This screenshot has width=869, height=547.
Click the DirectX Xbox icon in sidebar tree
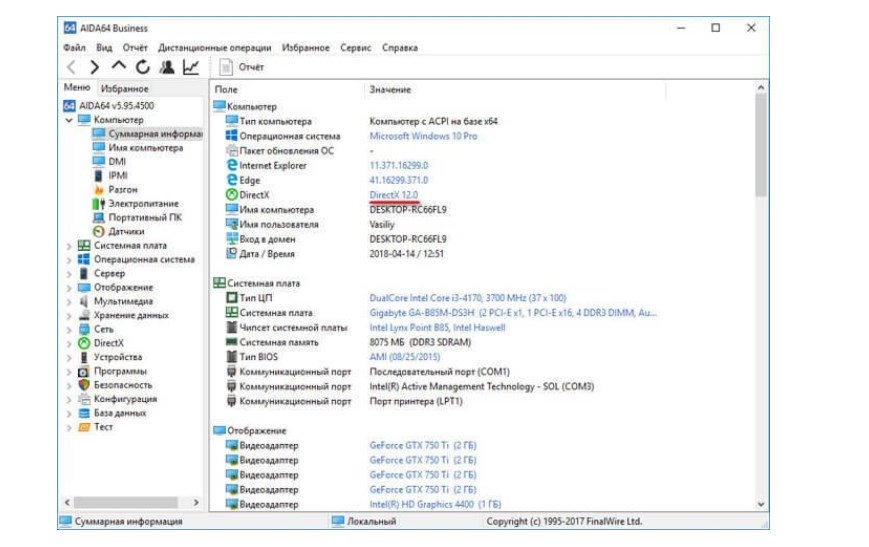(84, 343)
